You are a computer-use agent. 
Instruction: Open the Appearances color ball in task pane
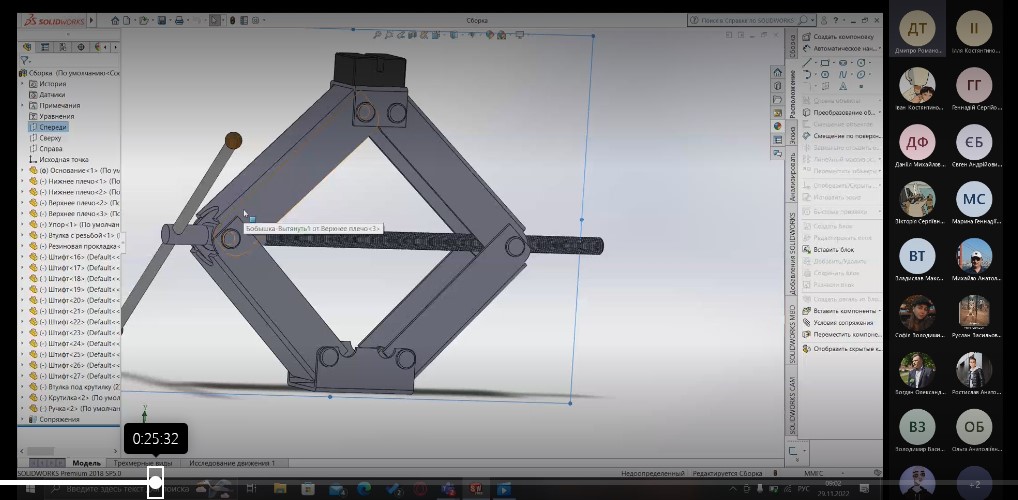(x=777, y=126)
